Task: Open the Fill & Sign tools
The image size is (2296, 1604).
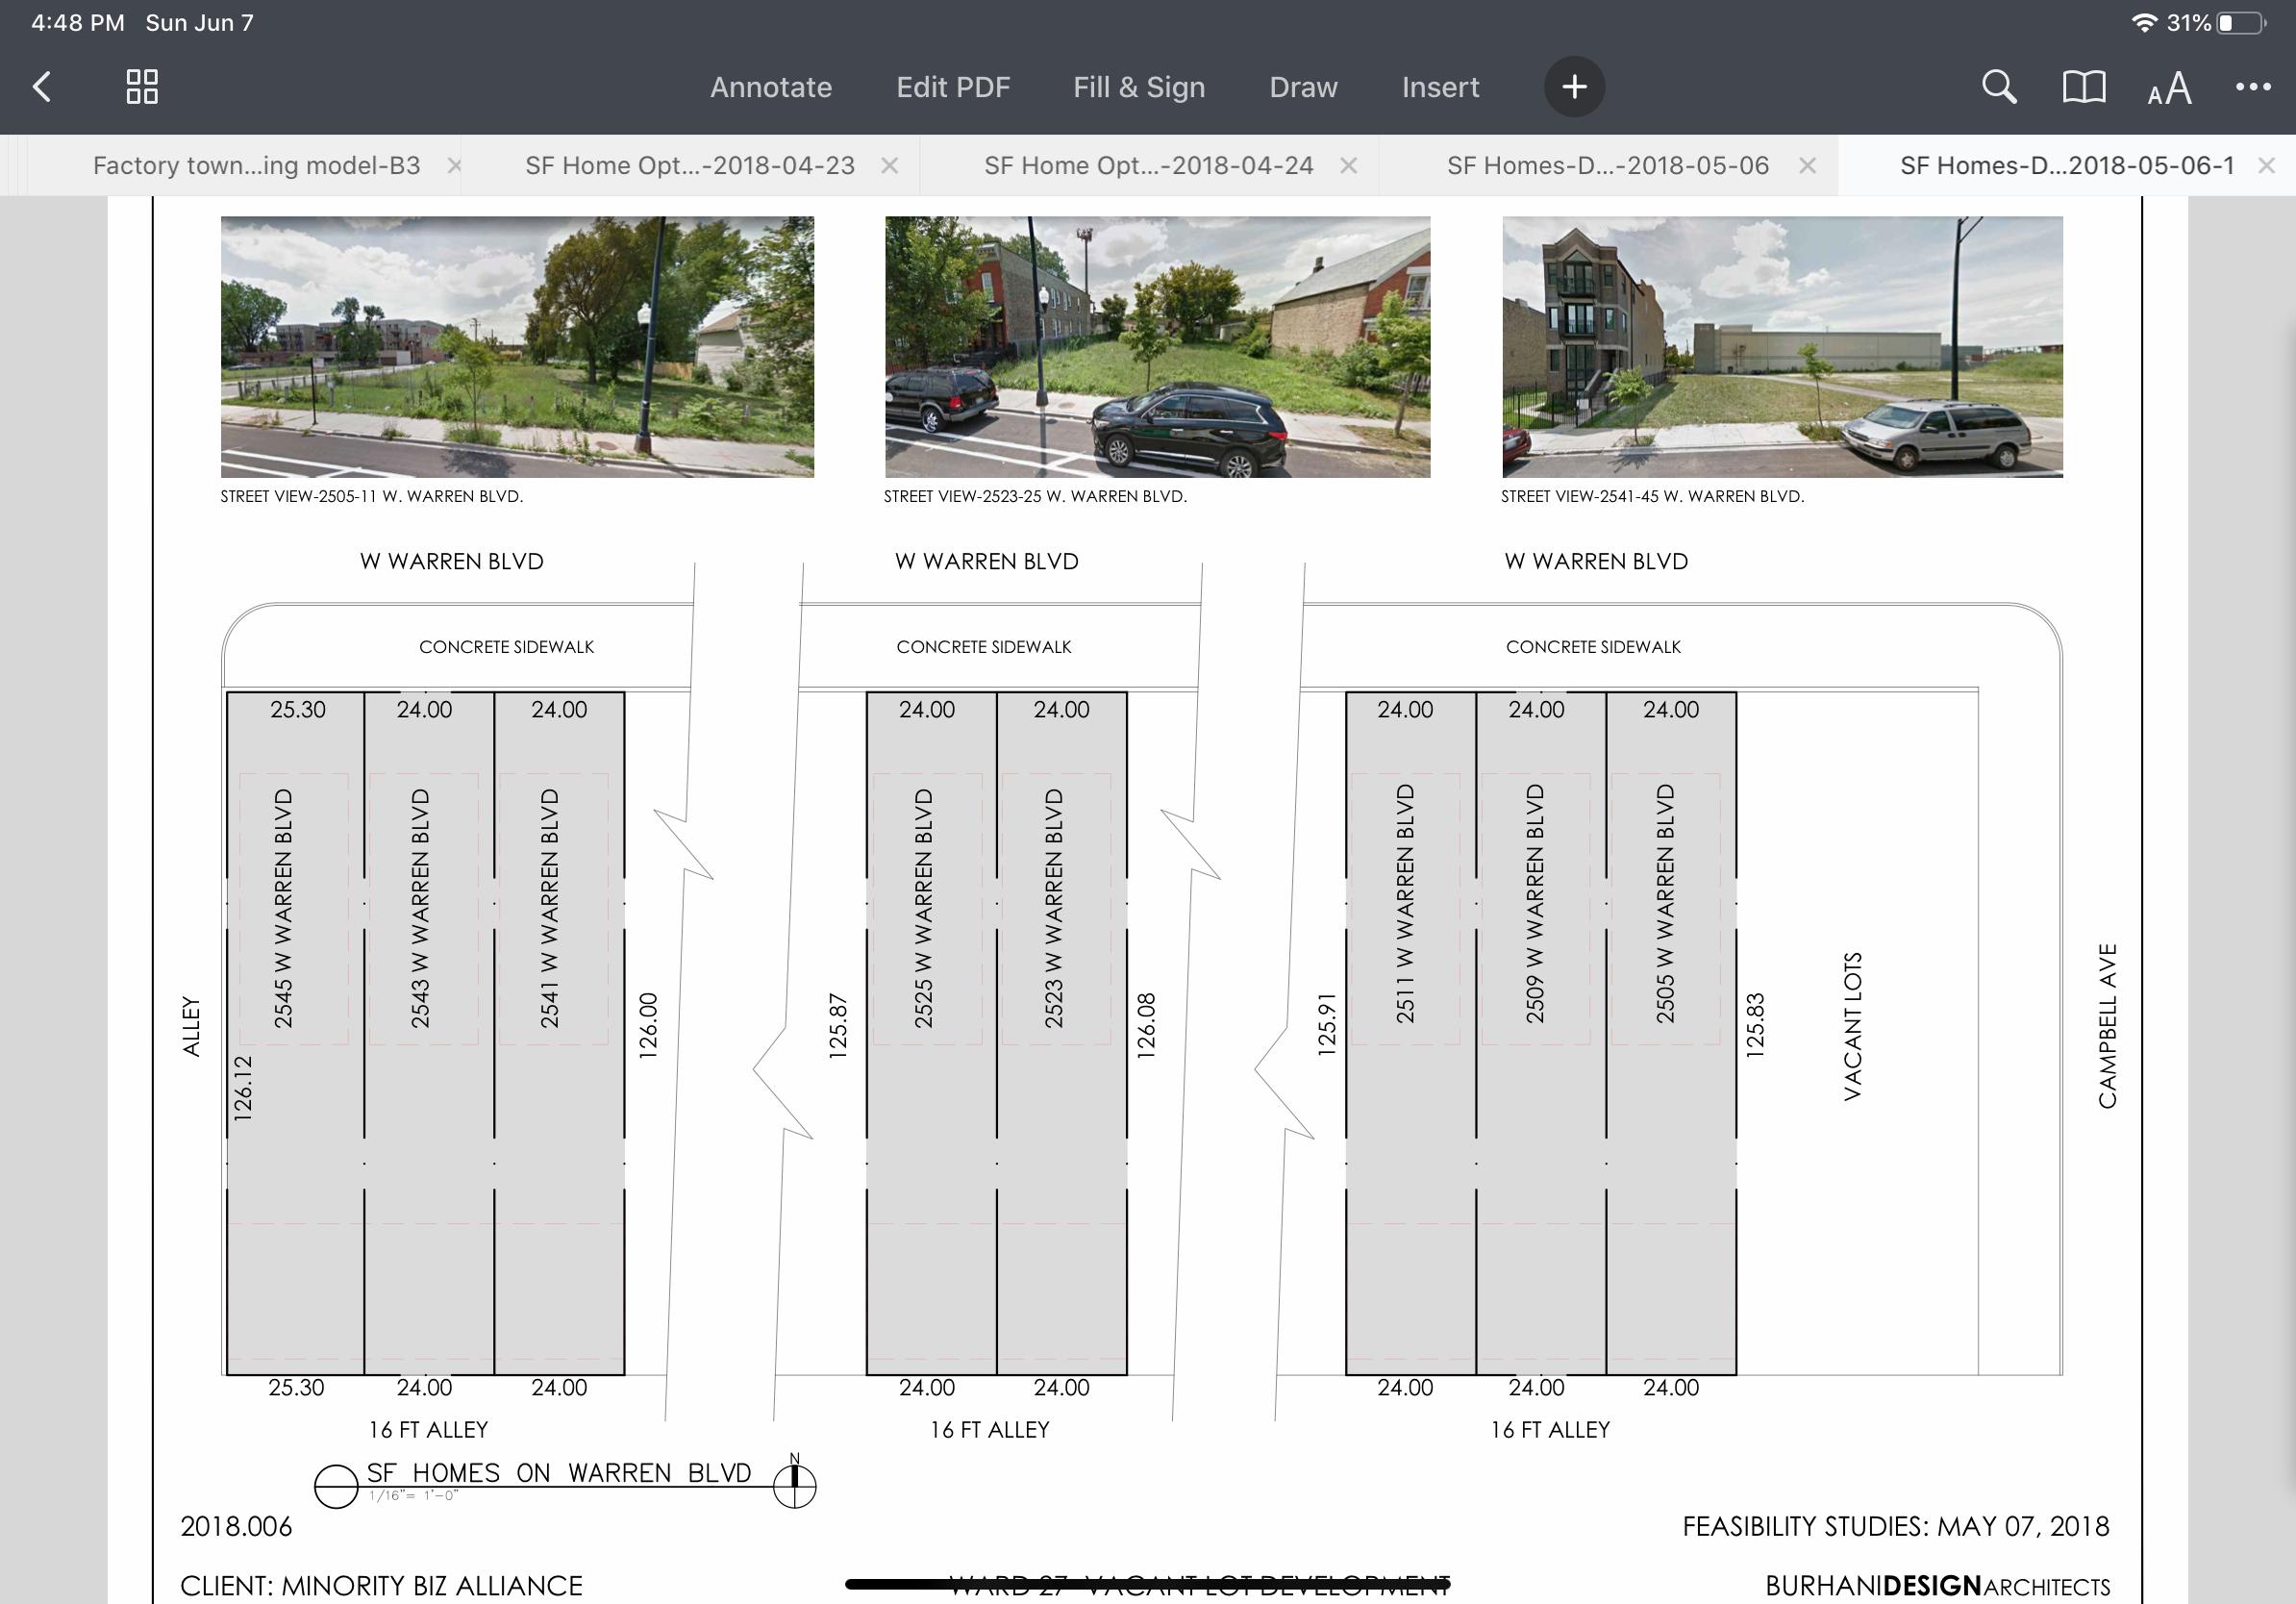Action: [x=1138, y=87]
